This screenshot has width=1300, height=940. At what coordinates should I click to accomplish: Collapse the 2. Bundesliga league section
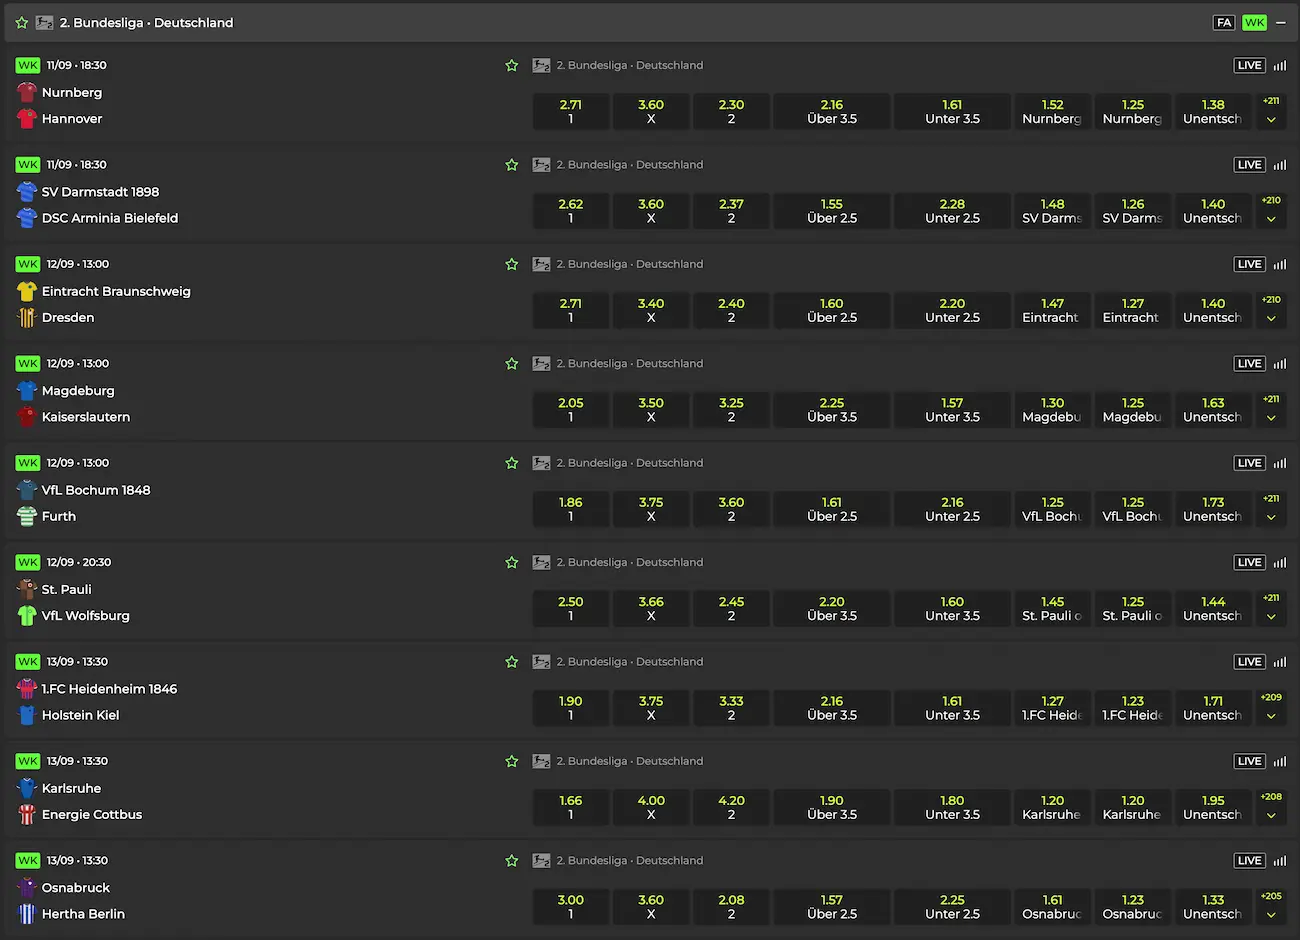1281,22
